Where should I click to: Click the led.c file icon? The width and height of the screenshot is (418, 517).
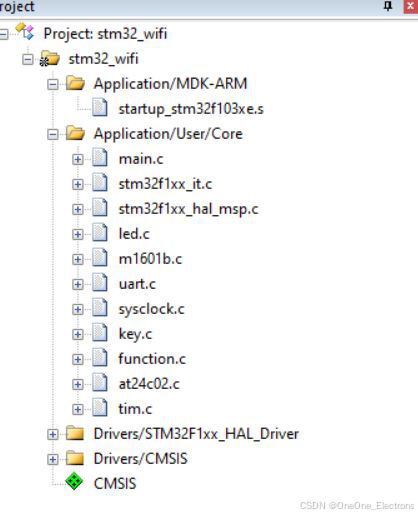100,233
